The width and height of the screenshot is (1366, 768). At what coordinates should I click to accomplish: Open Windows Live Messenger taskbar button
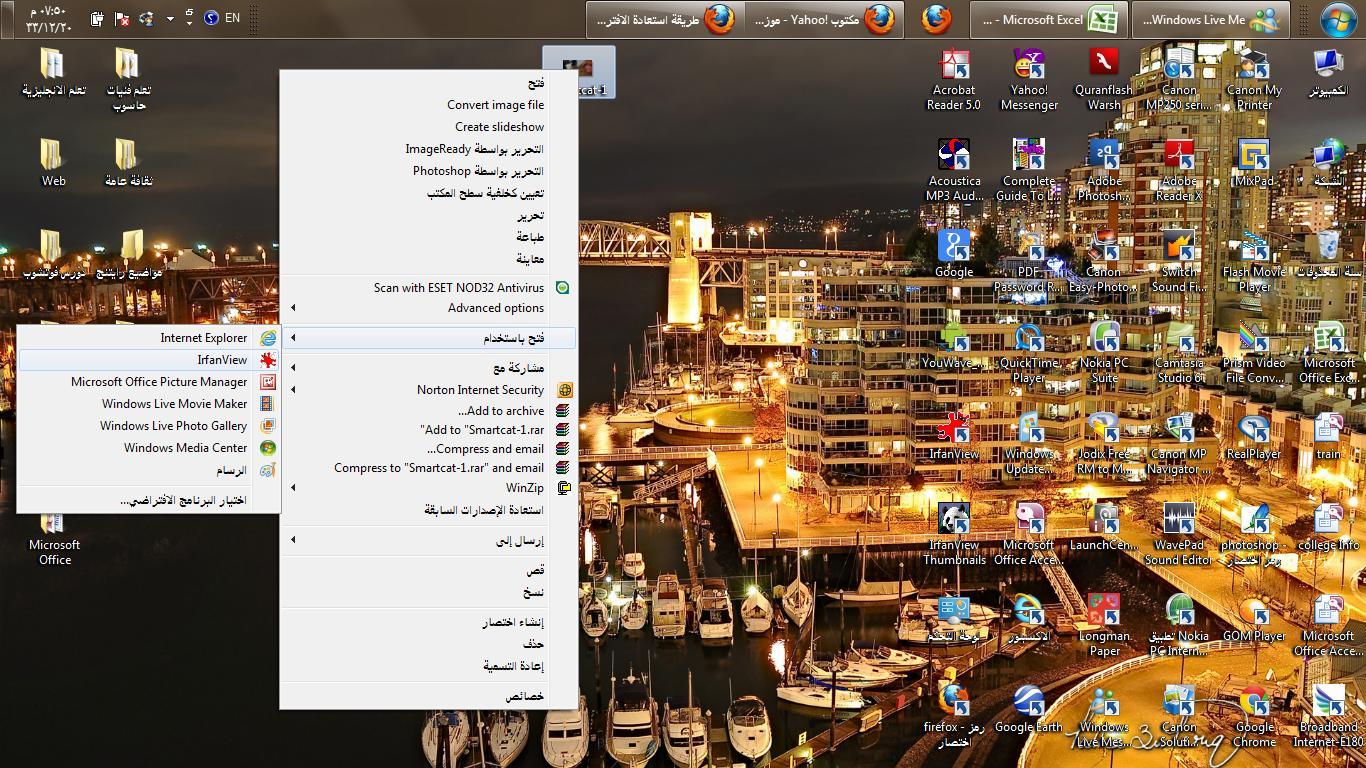tap(1211, 19)
